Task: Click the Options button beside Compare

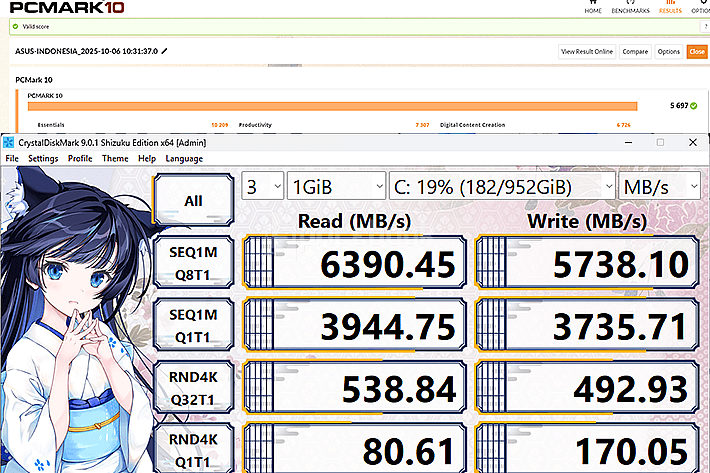Action: 668,52
